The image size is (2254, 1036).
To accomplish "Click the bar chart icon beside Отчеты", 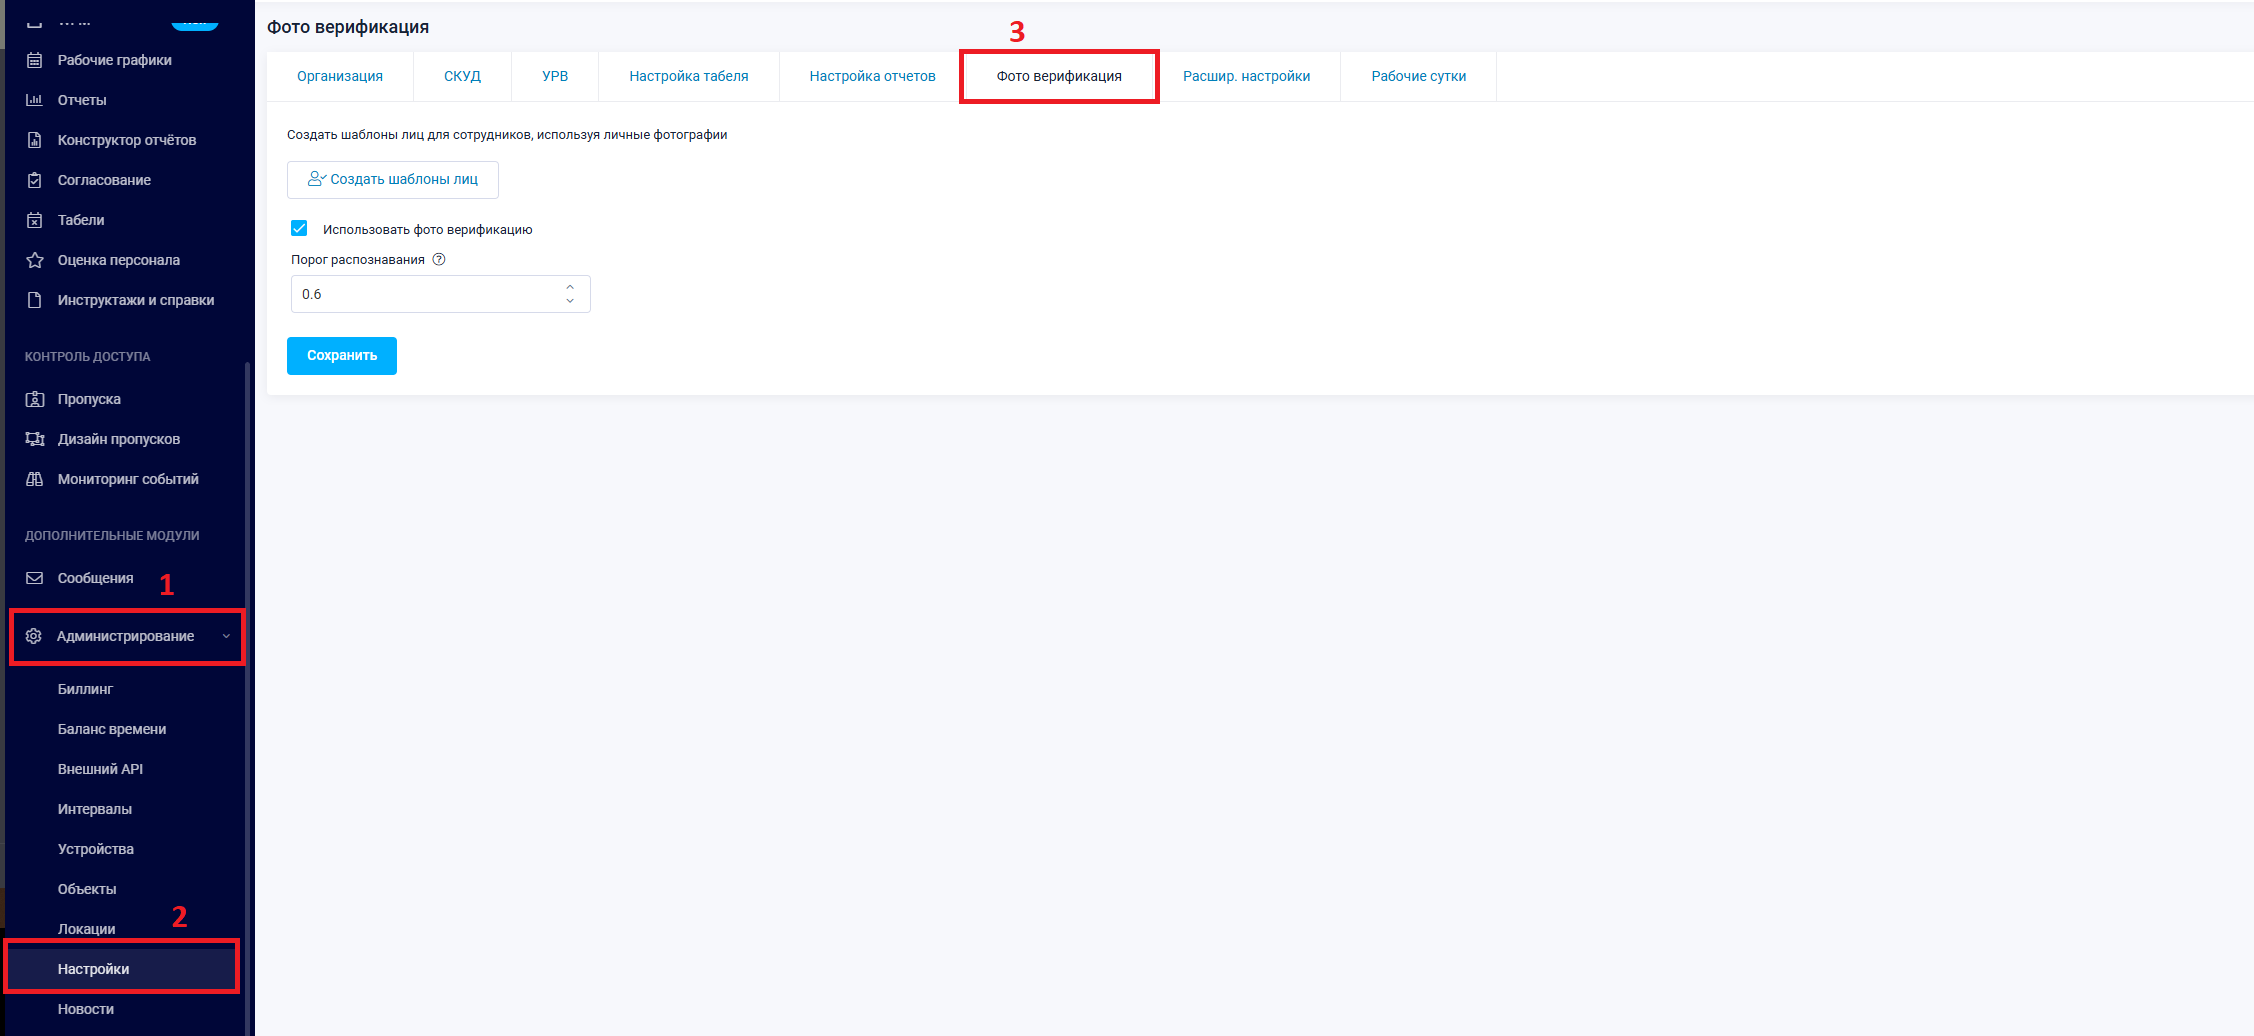I will pyautogui.click(x=35, y=100).
